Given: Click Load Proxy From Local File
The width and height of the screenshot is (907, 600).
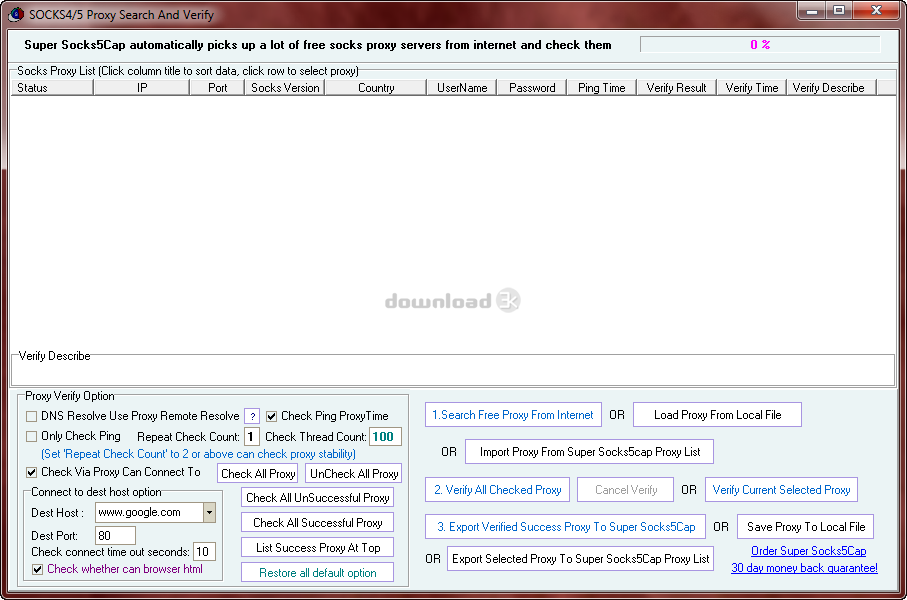Looking at the screenshot, I should click(717, 415).
